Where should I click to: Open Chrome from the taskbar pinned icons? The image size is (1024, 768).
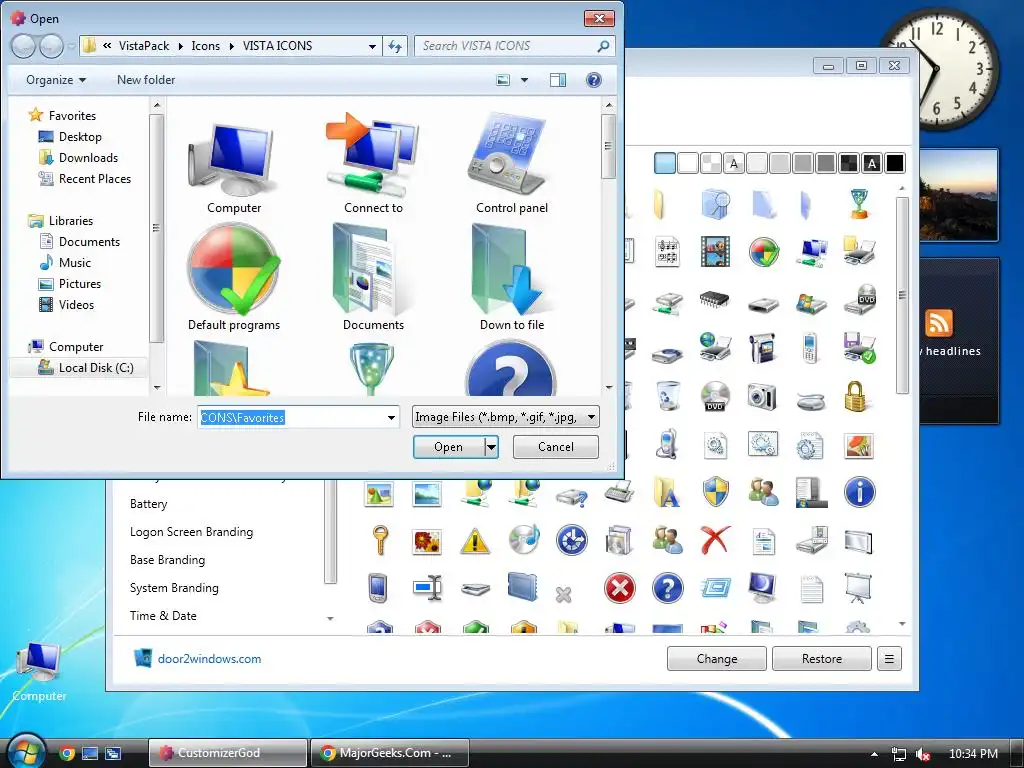(x=67, y=753)
